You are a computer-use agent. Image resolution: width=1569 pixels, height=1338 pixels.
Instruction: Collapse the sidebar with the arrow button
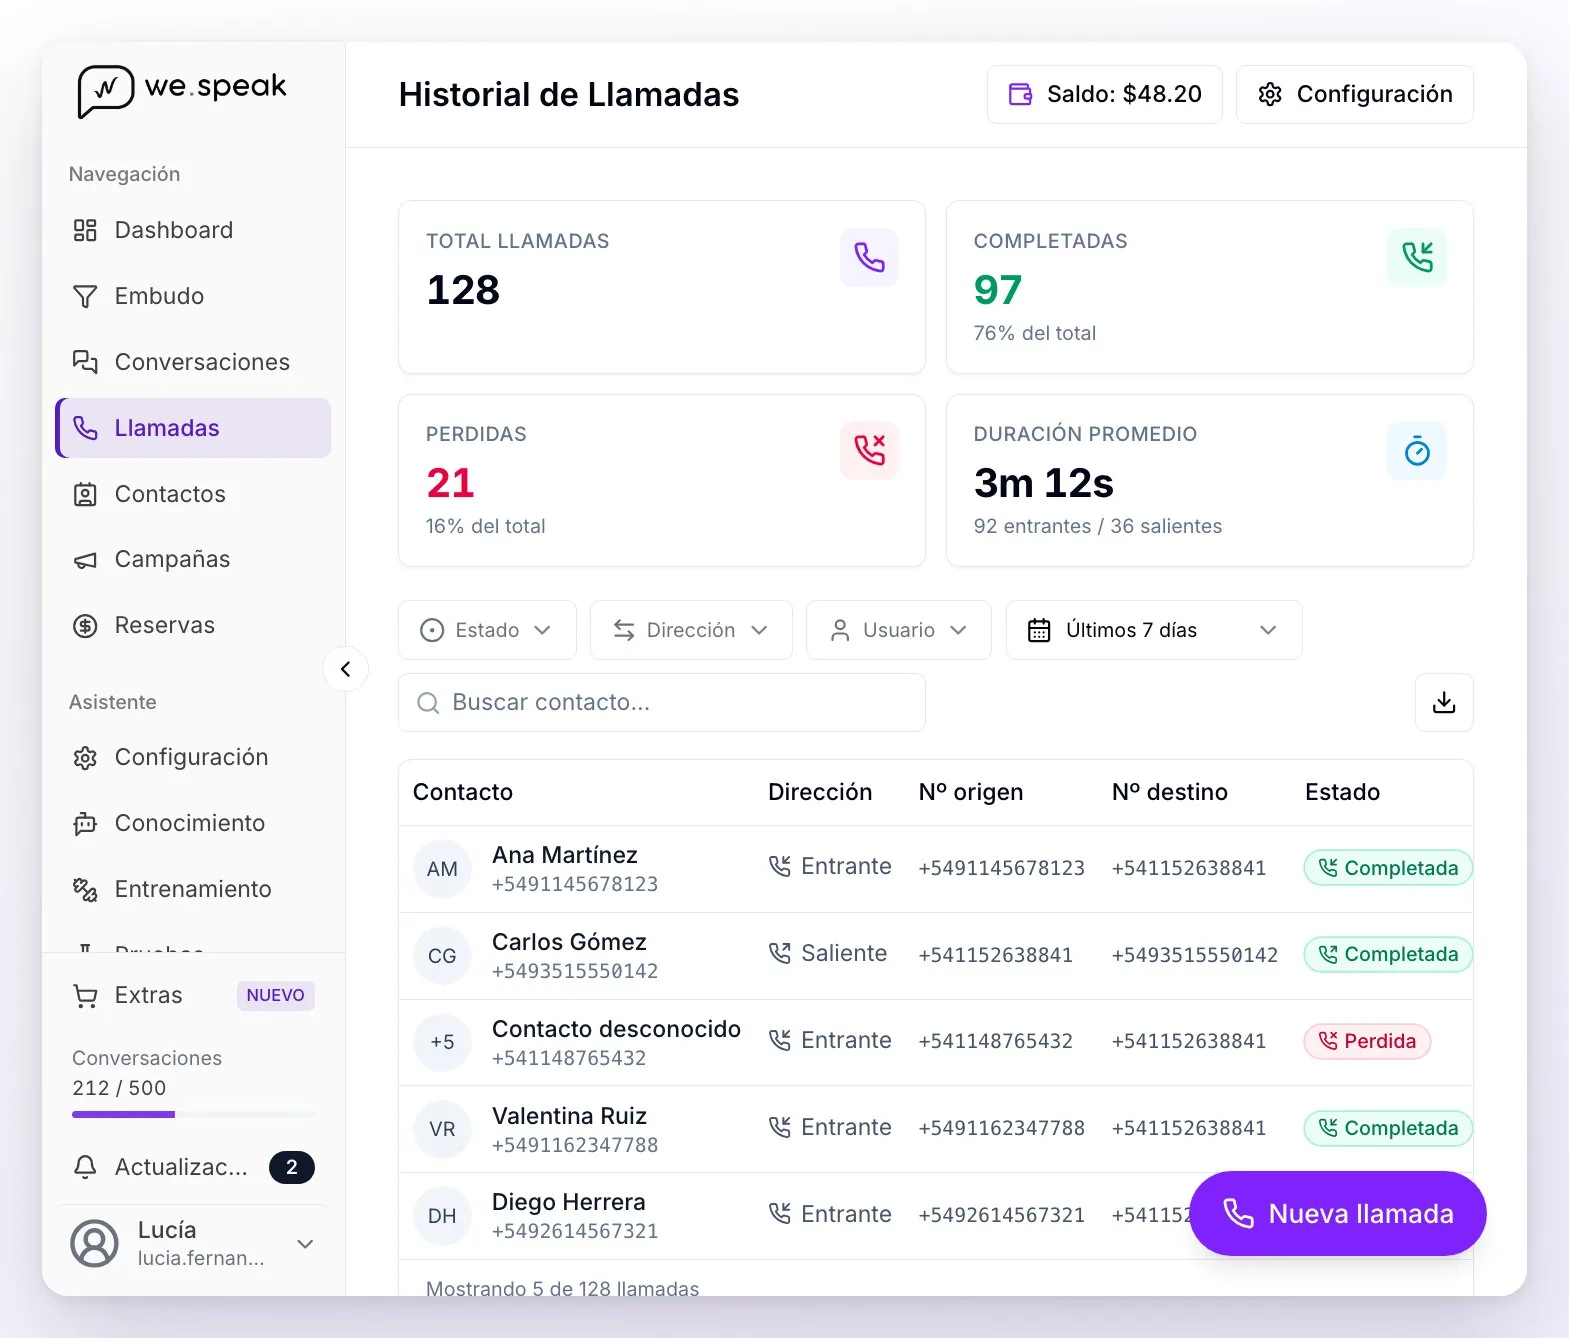[346, 669]
